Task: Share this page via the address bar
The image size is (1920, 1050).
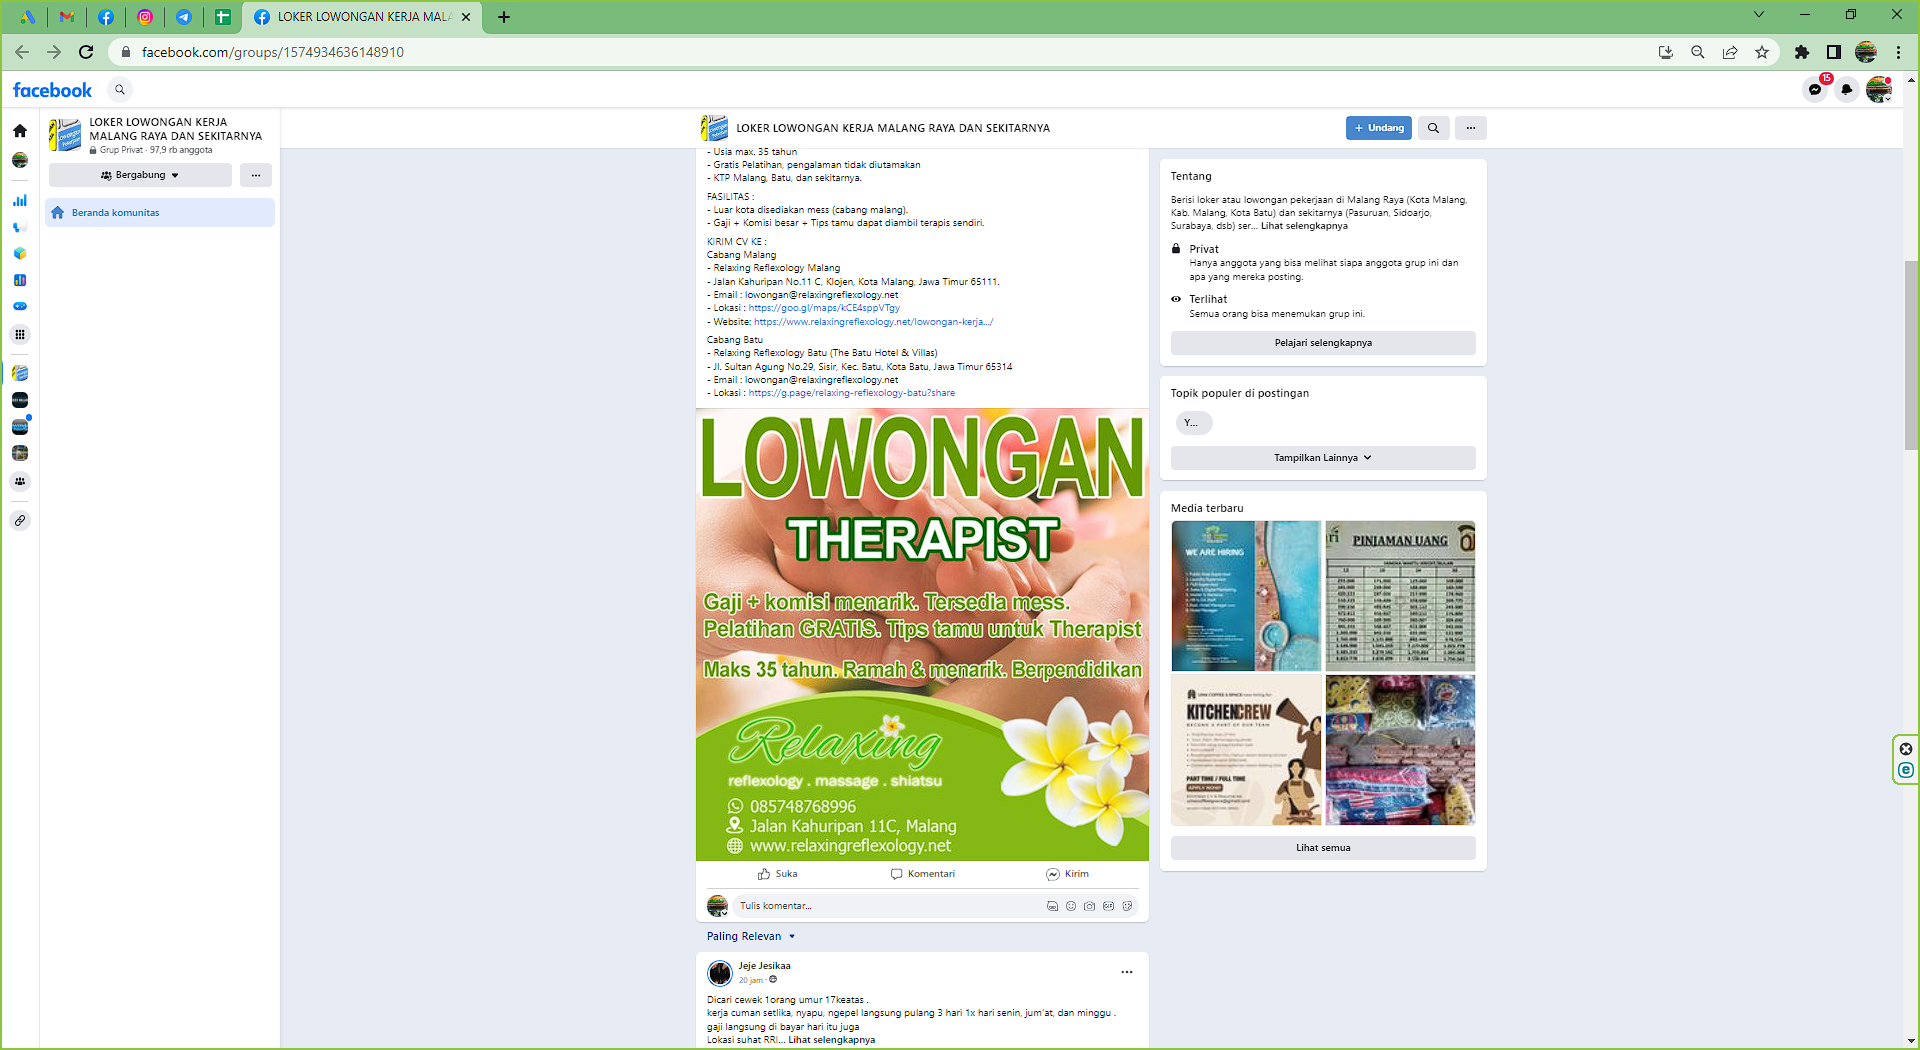Action: click(1730, 52)
